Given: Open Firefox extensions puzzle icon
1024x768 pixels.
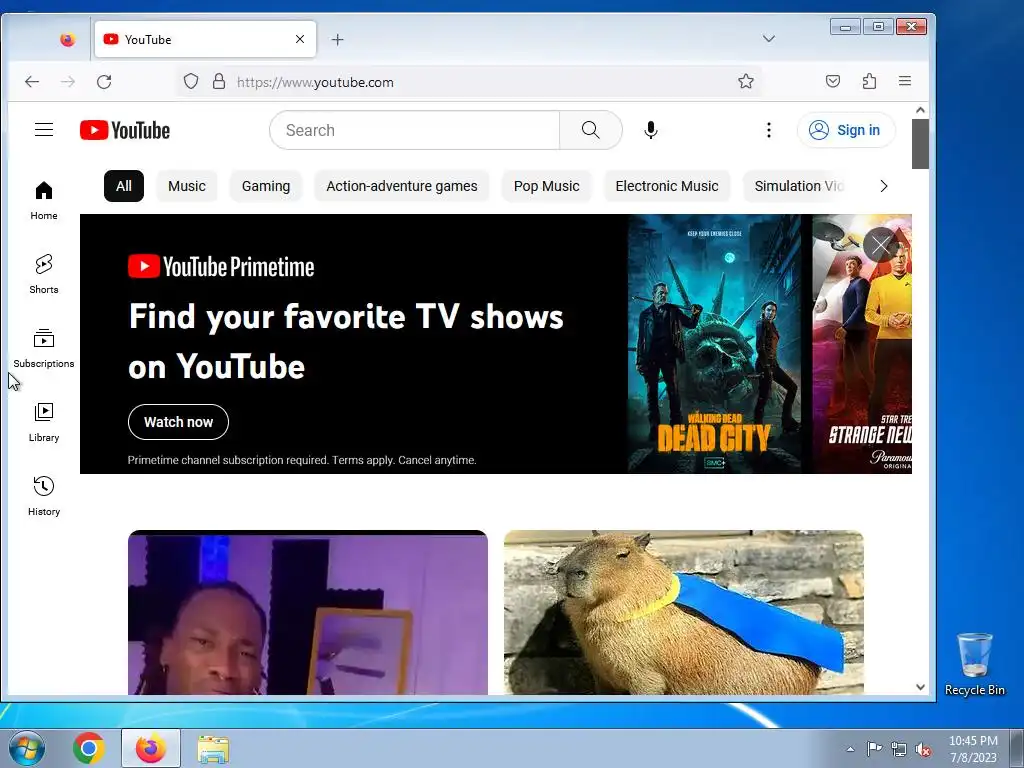Looking at the screenshot, I should (x=869, y=82).
